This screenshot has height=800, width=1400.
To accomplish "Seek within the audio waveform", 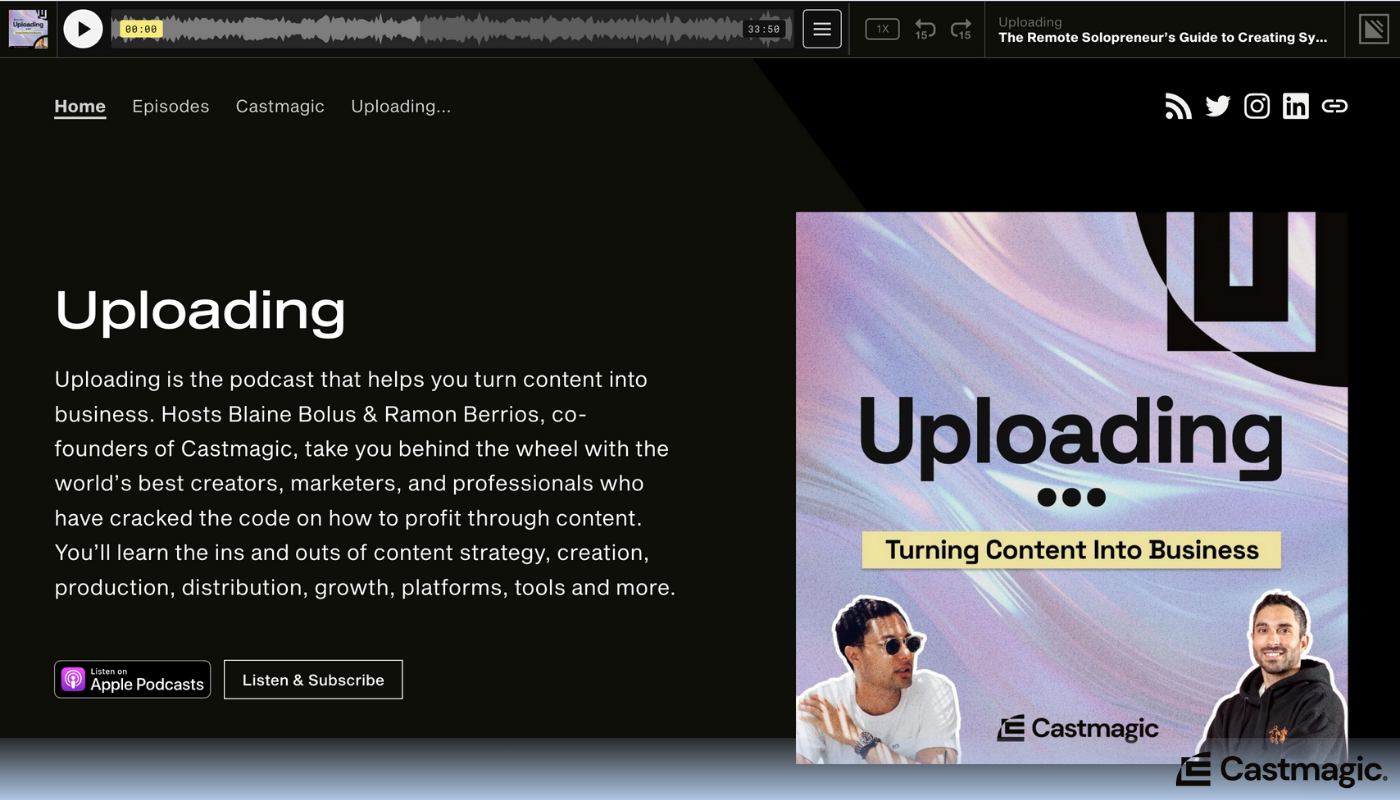I will pyautogui.click(x=452, y=29).
